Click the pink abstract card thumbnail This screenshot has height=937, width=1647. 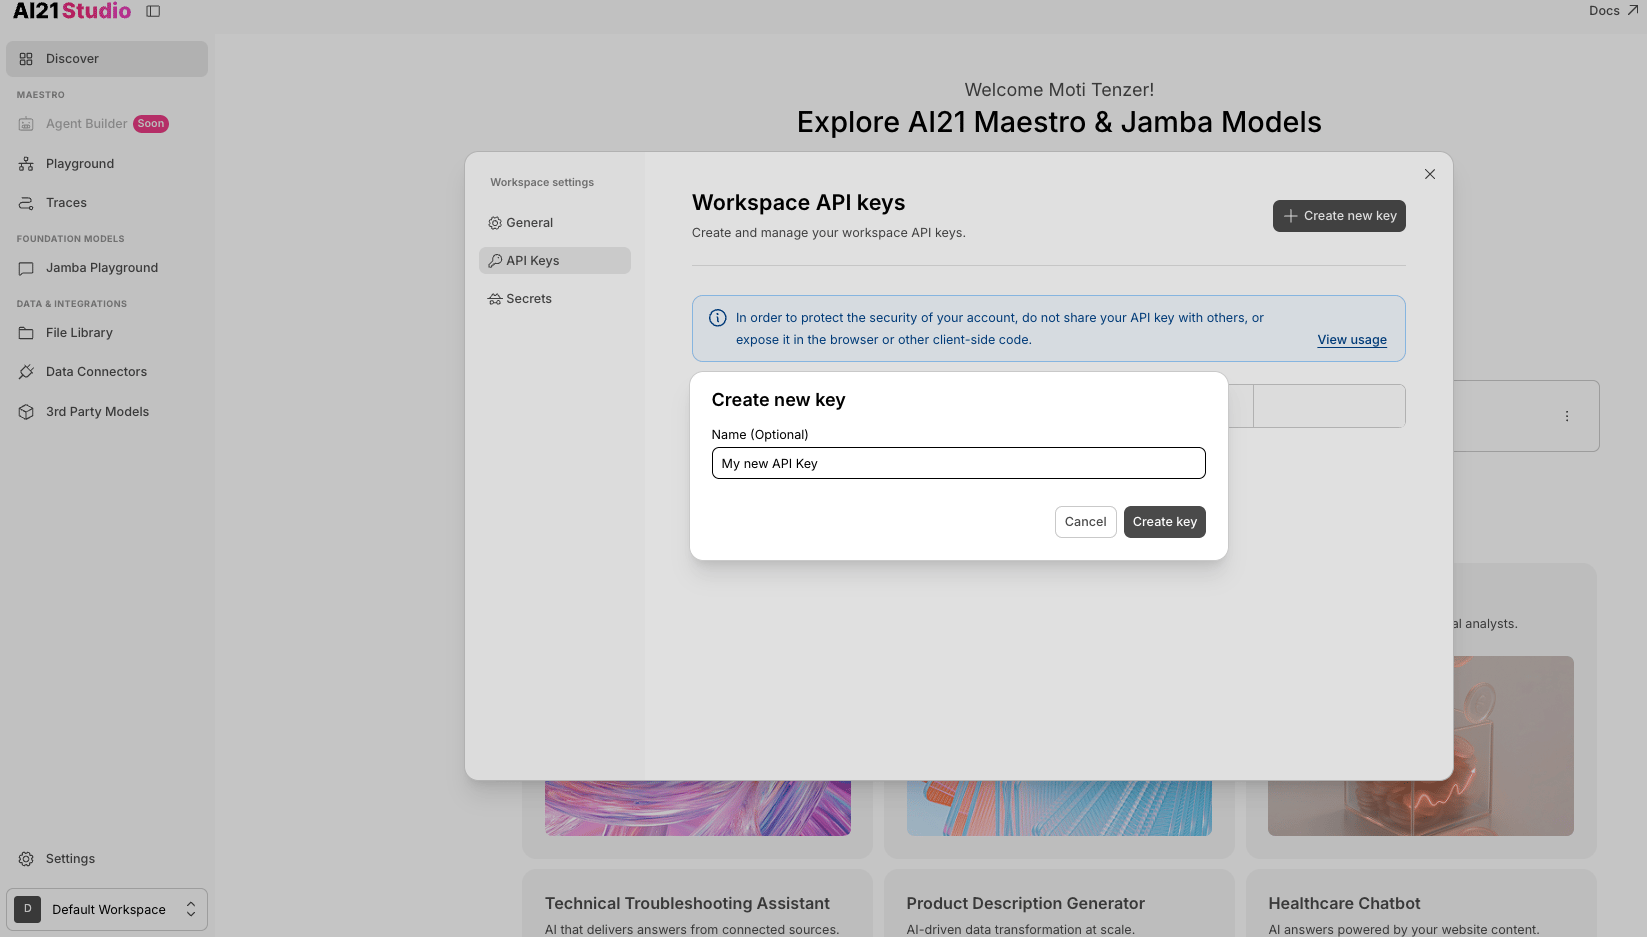(x=698, y=808)
